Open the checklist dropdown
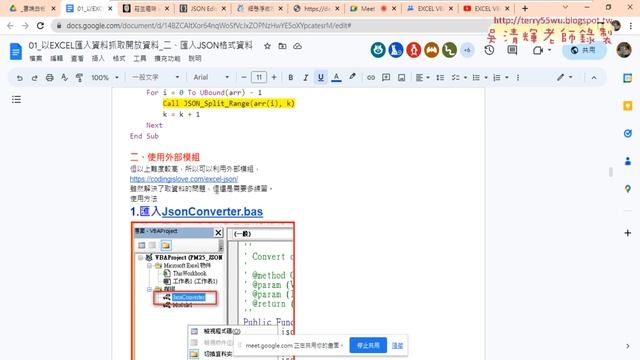This screenshot has height=360, width=640. pyautogui.click(x=459, y=77)
